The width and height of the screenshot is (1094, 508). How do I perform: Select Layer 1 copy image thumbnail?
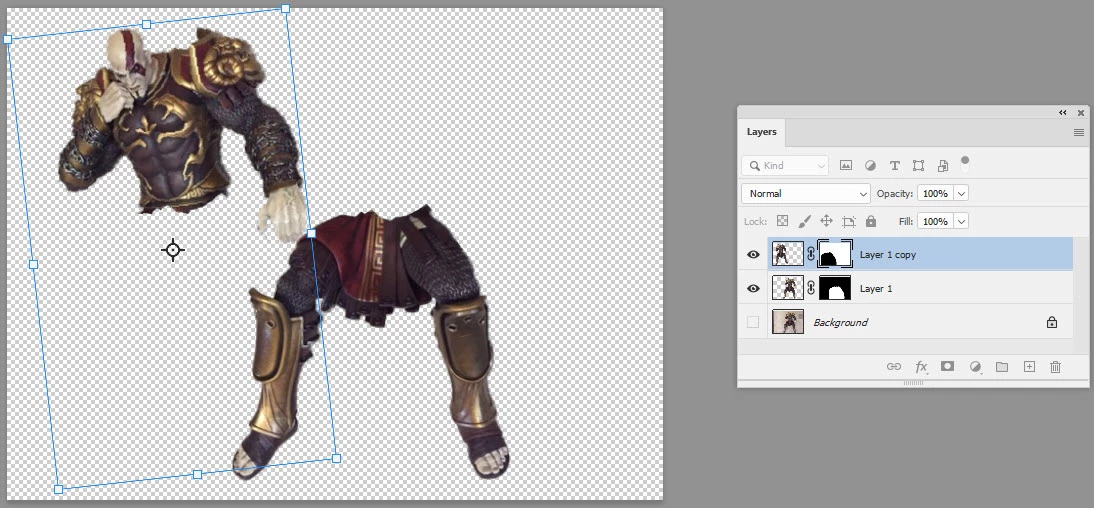point(788,254)
